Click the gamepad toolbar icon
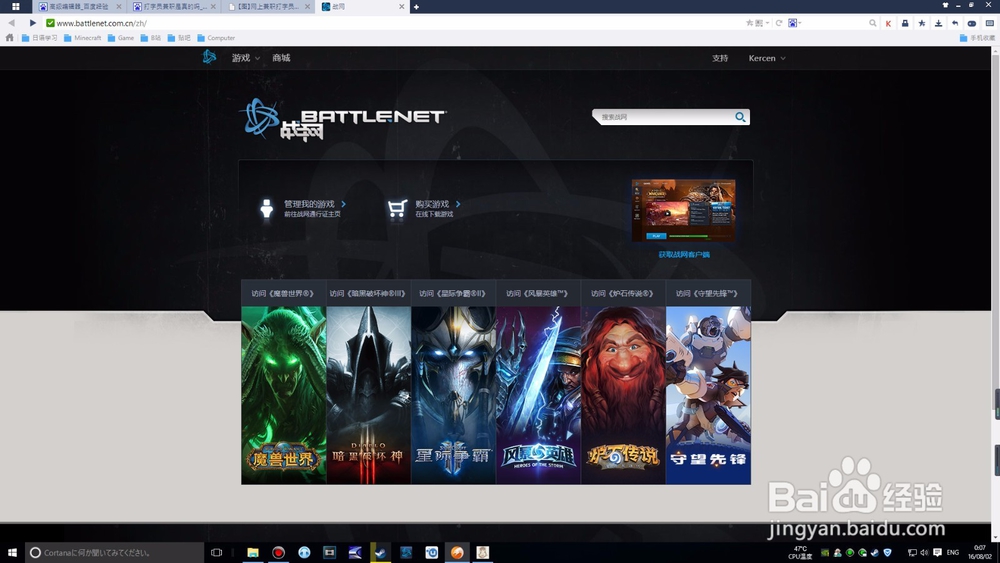The image size is (1000, 563). click(971, 23)
